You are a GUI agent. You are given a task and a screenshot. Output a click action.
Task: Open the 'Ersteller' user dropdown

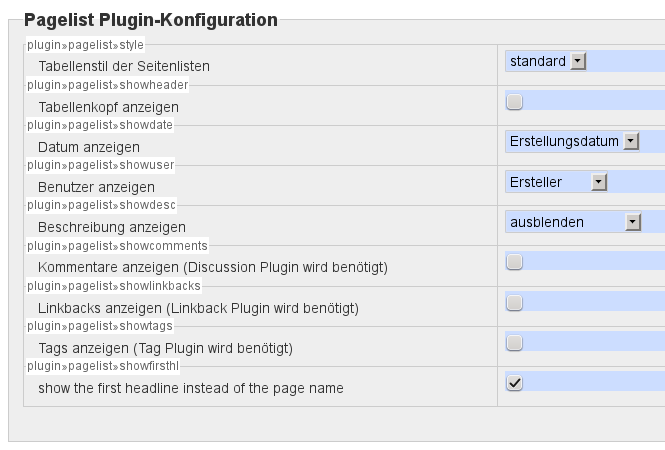point(557,181)
